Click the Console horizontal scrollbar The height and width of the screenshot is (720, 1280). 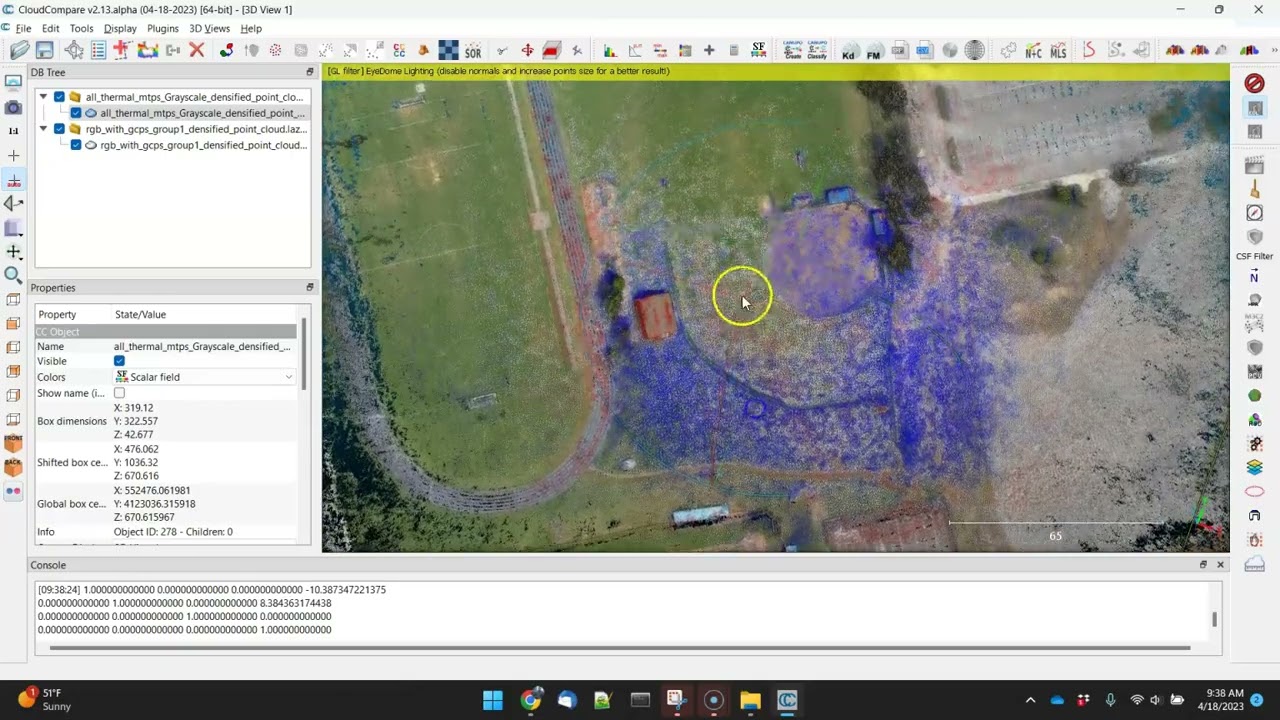pyautogui.click(x=620, y=648)
